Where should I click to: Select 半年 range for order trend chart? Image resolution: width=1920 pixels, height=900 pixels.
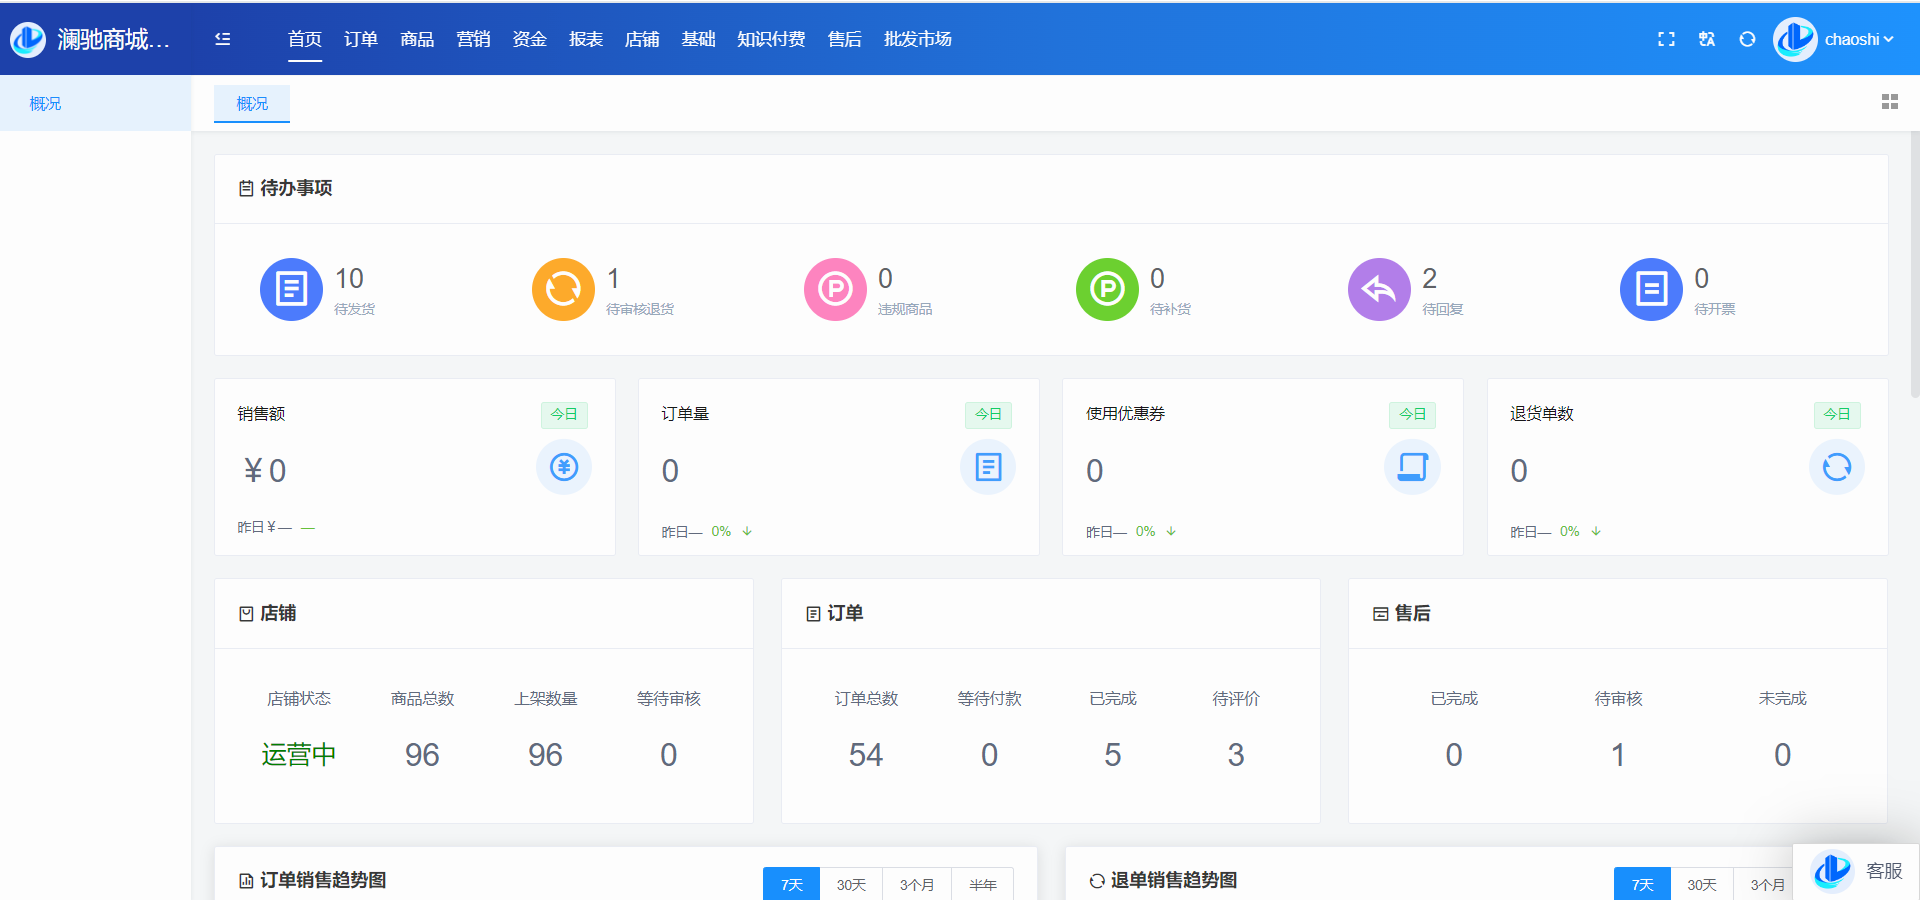[x=982, y=885]
